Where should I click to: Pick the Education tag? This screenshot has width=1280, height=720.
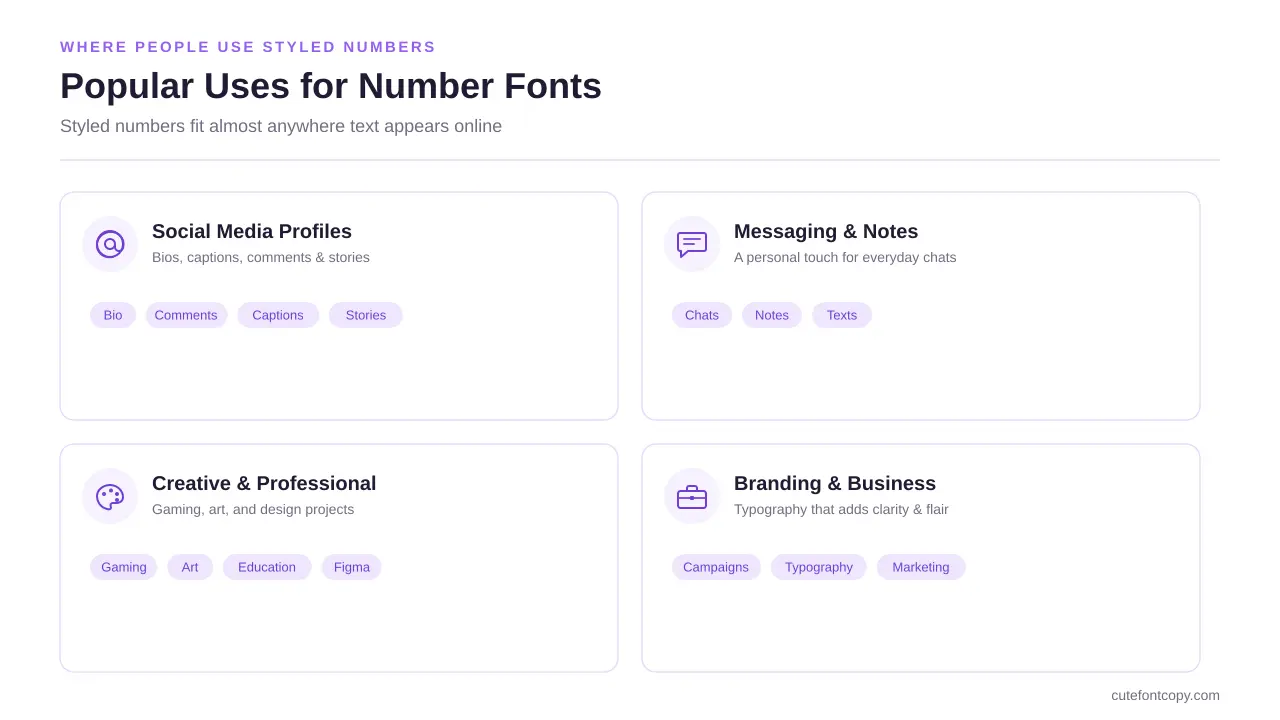pyautogui.click(x=267, y=567)
